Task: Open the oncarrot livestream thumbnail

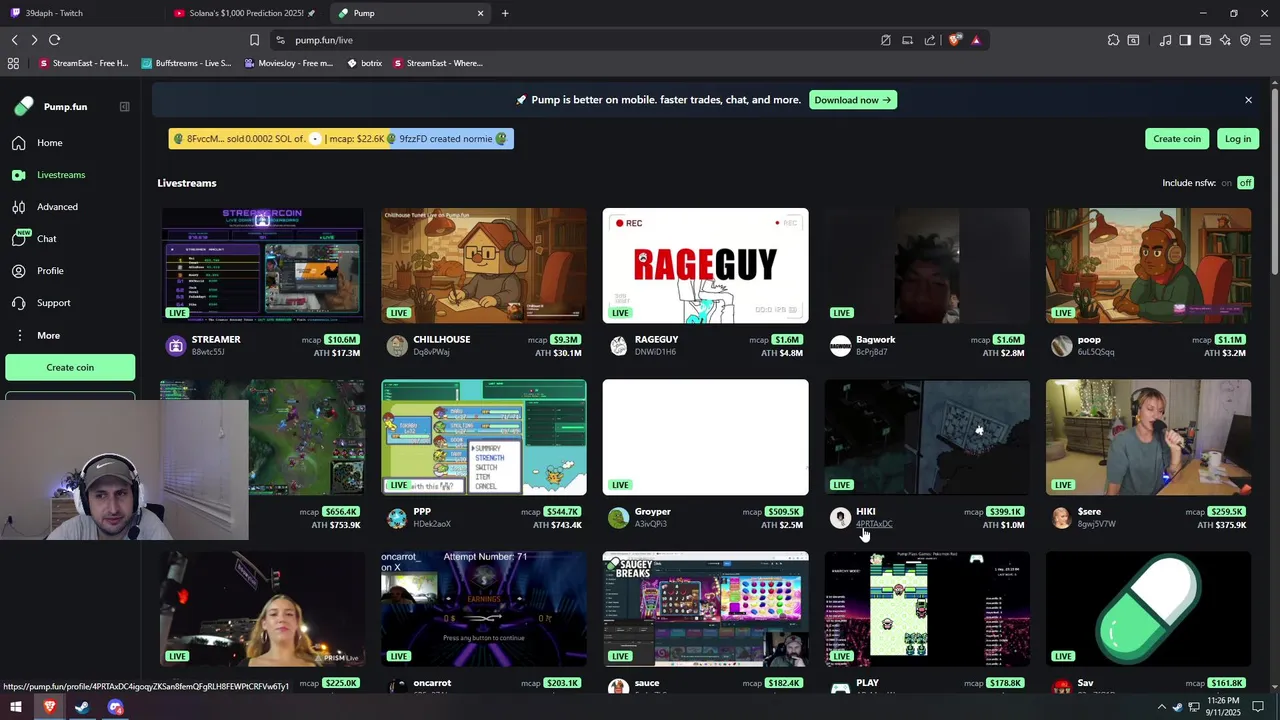Action: pyautogui.click(x=484, y=609)
